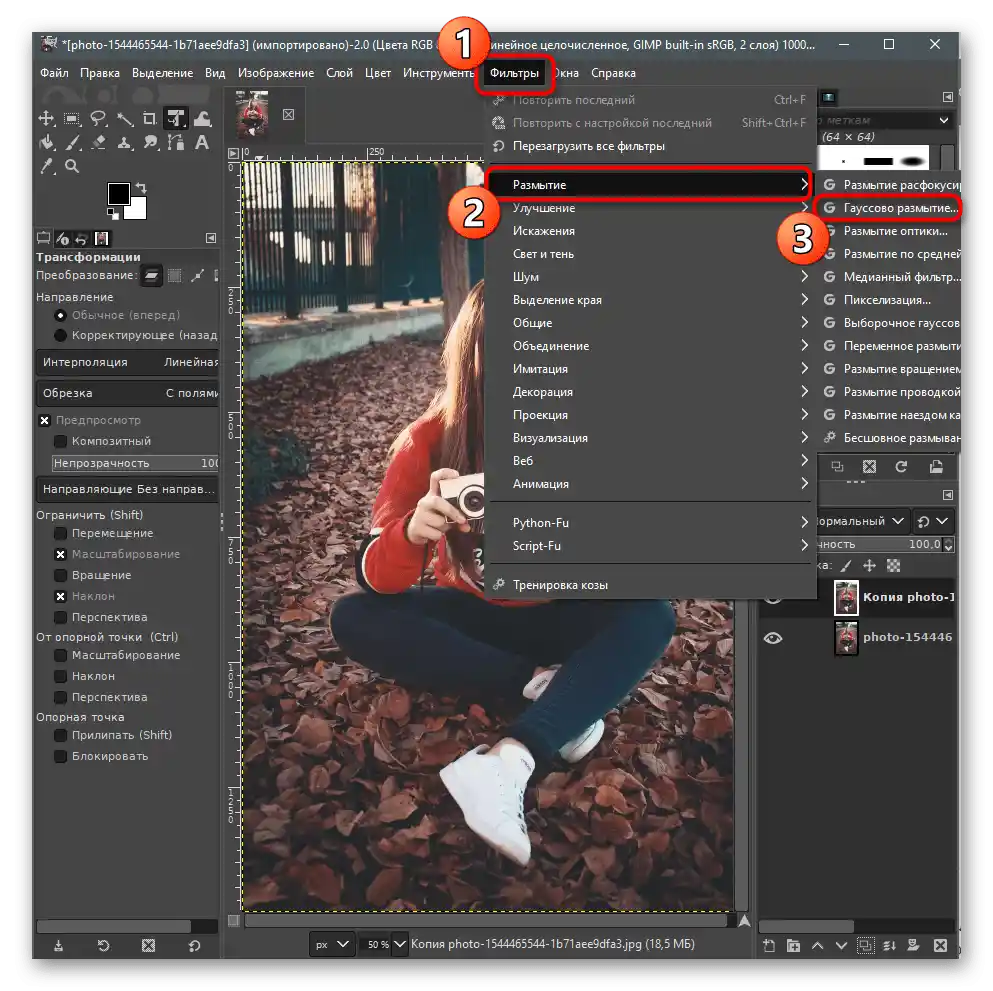The height and width of the screenshot is (991, 993).
Task: Toggle Вращение constraint checkbox
Action: pos(60,576)
